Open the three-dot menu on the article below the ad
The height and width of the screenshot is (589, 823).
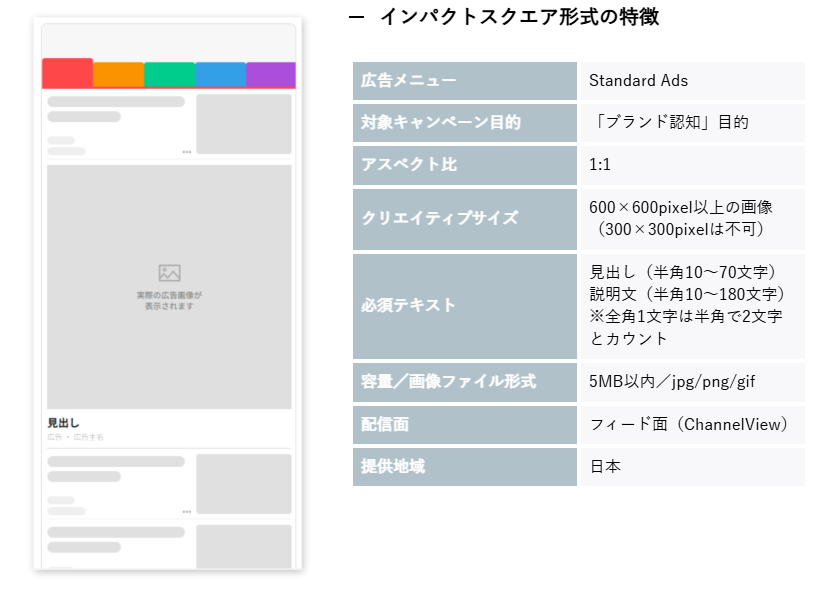pos(187,511)
